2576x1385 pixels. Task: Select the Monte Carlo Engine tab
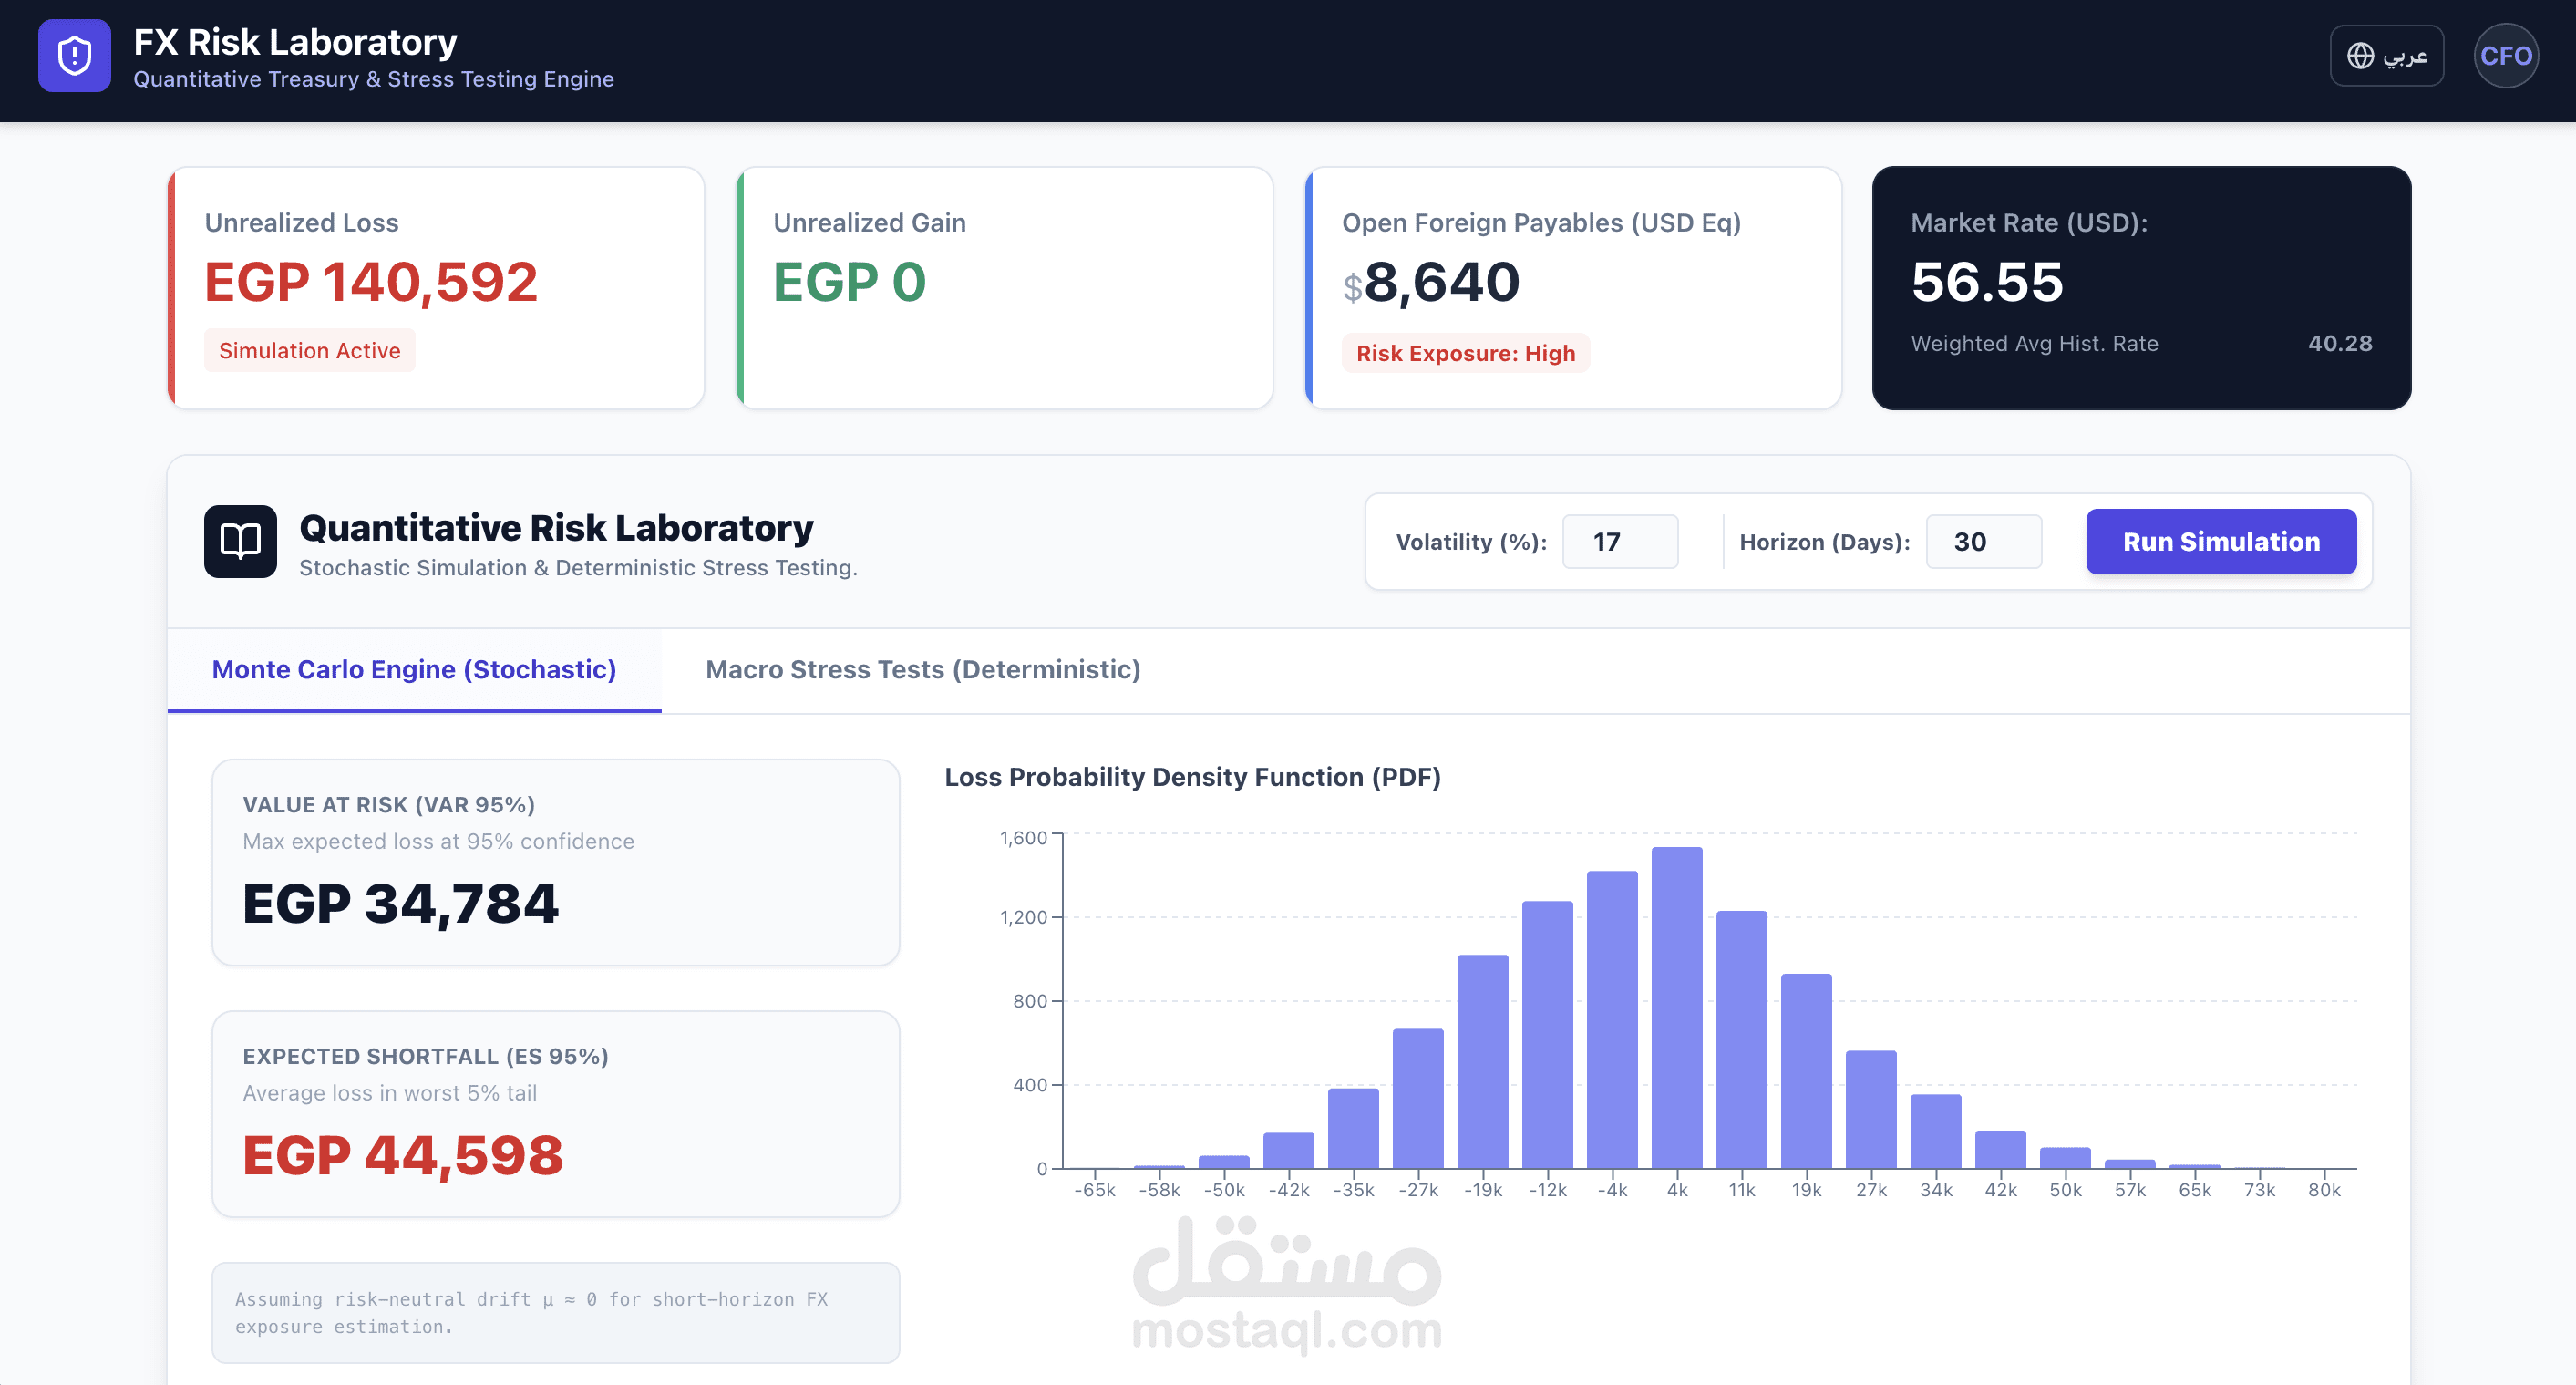(413, 669)
